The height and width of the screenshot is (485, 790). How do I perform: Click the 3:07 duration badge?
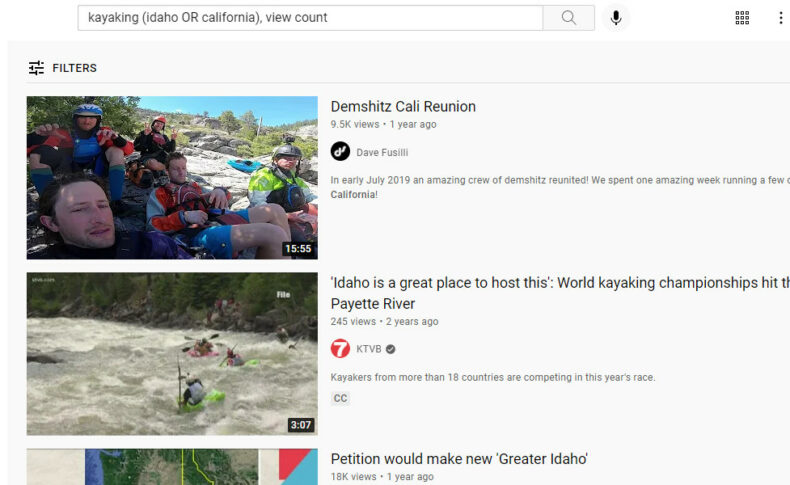(301, 425)
